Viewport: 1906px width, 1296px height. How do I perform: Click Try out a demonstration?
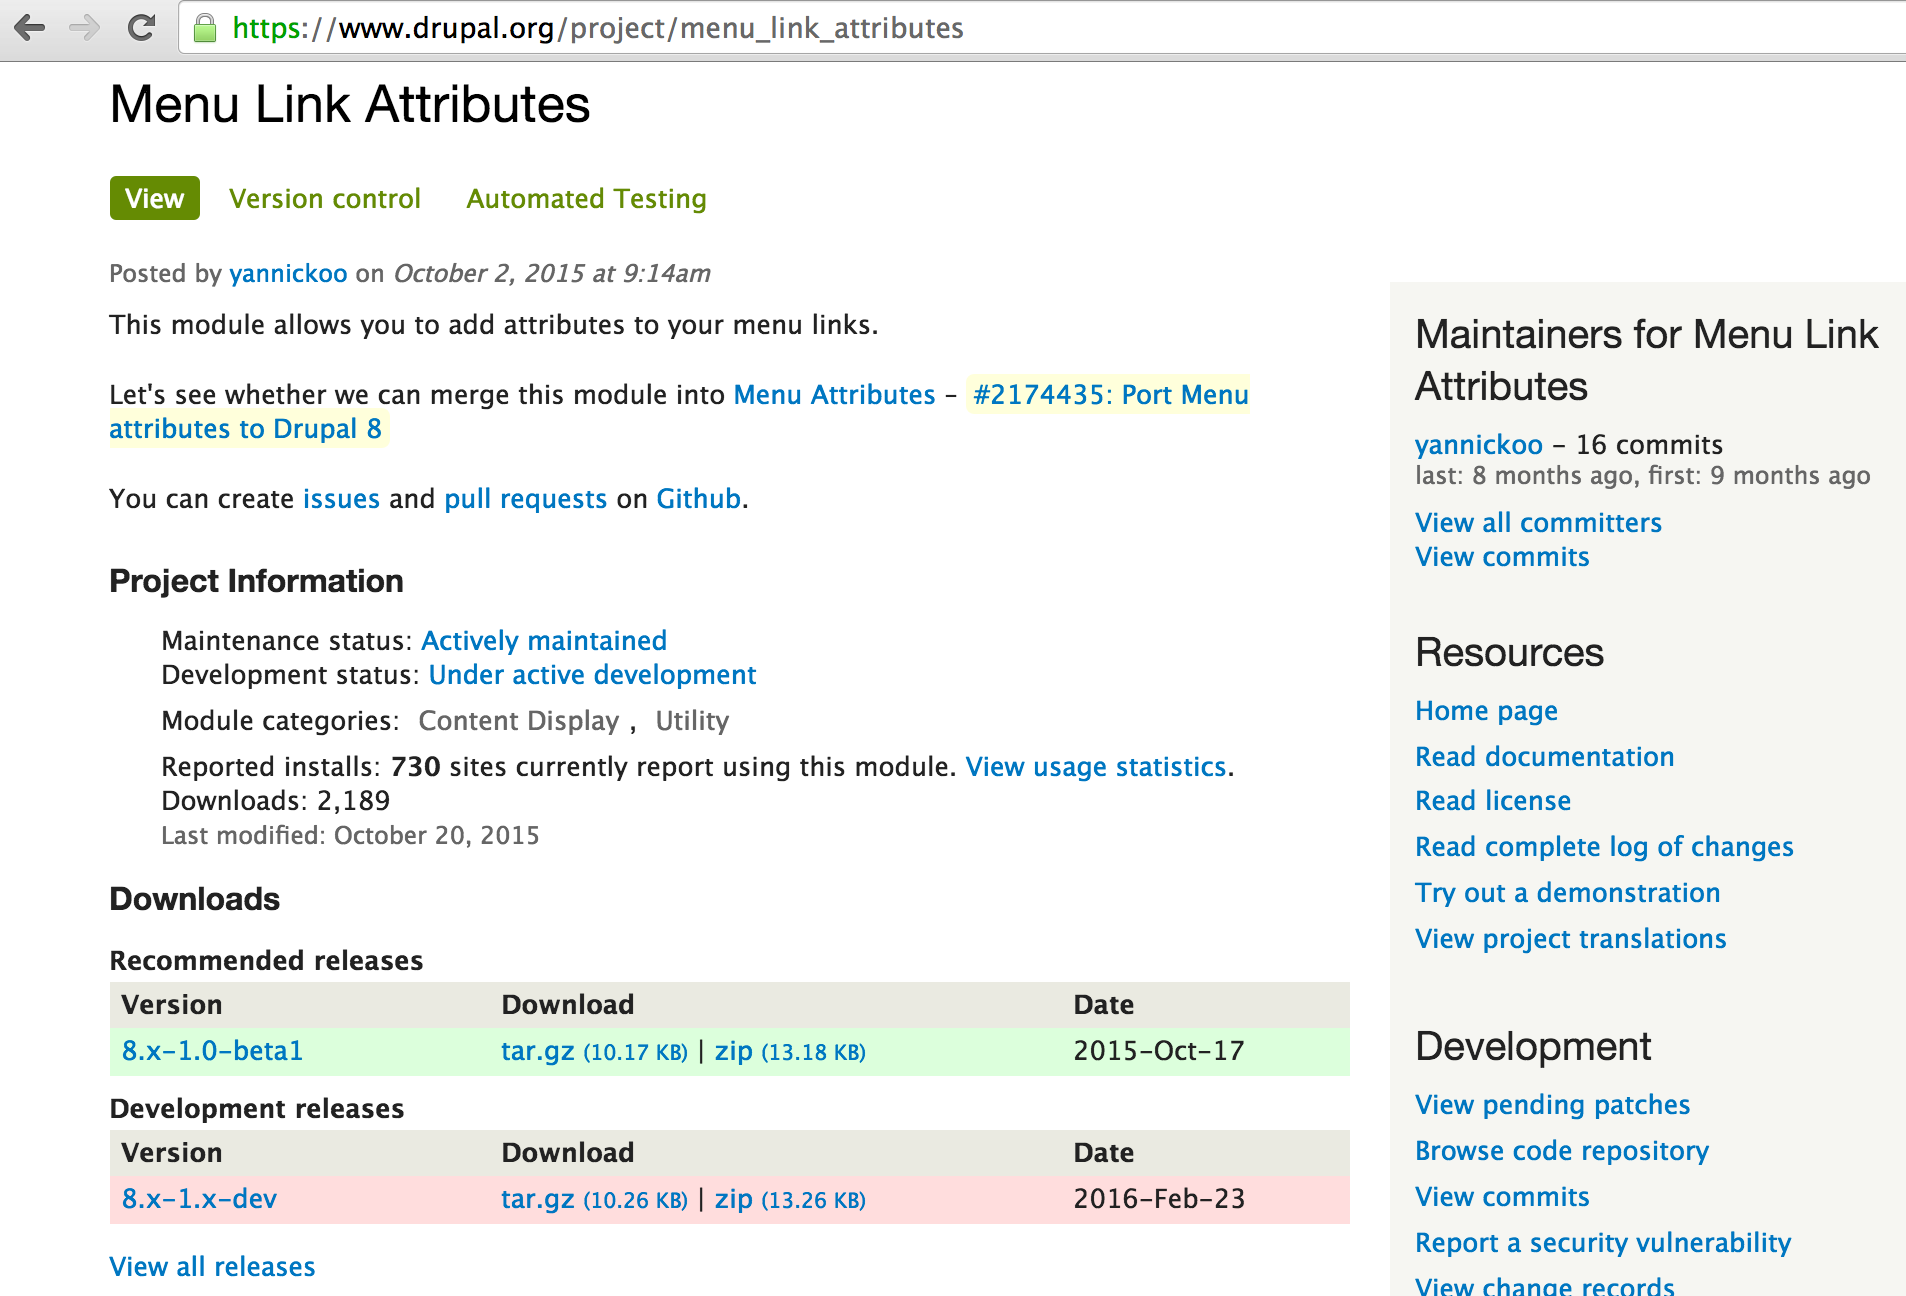[x=1567, y=892]
